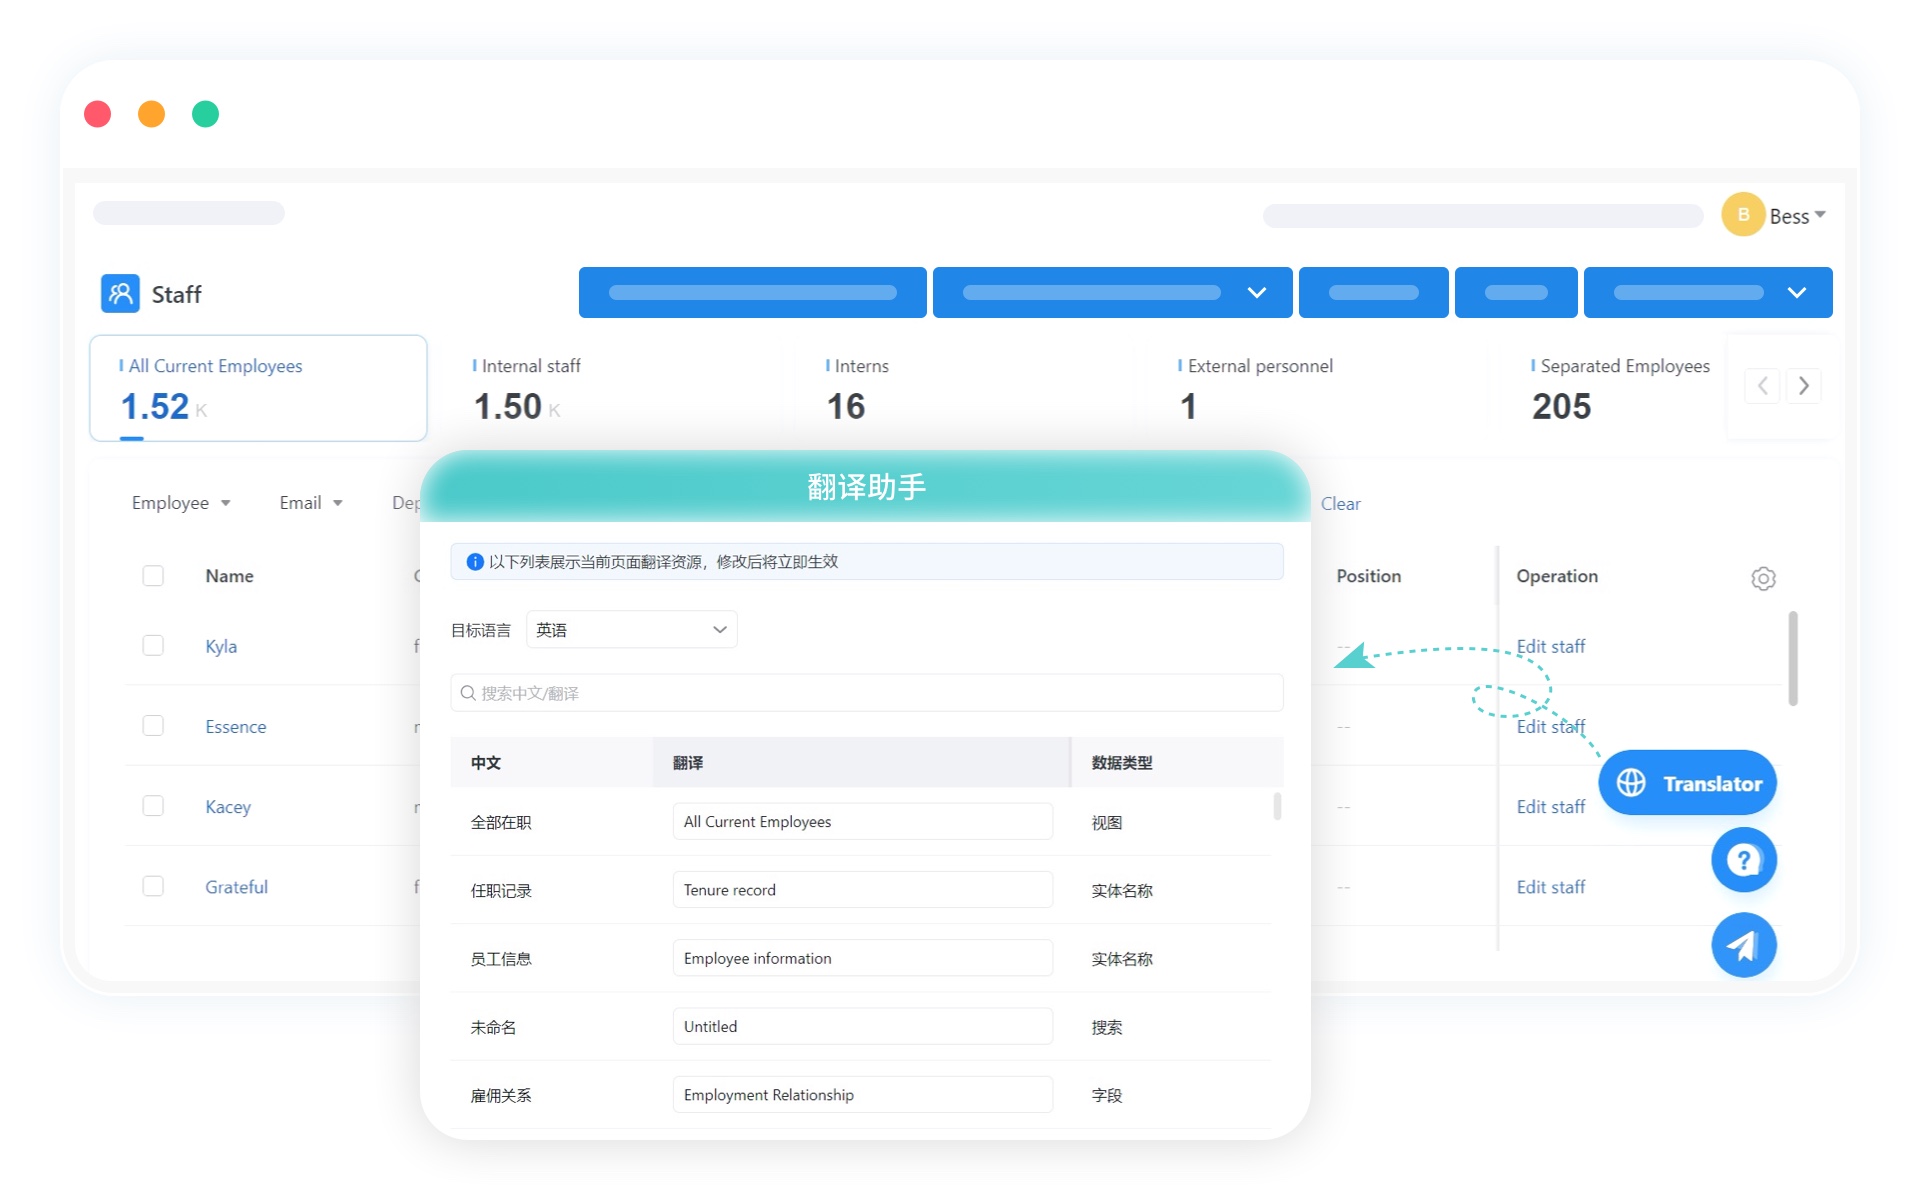1920x1200 pixels.
Task: Click the Bess user avatar
Action: [x=1743, y=215]
